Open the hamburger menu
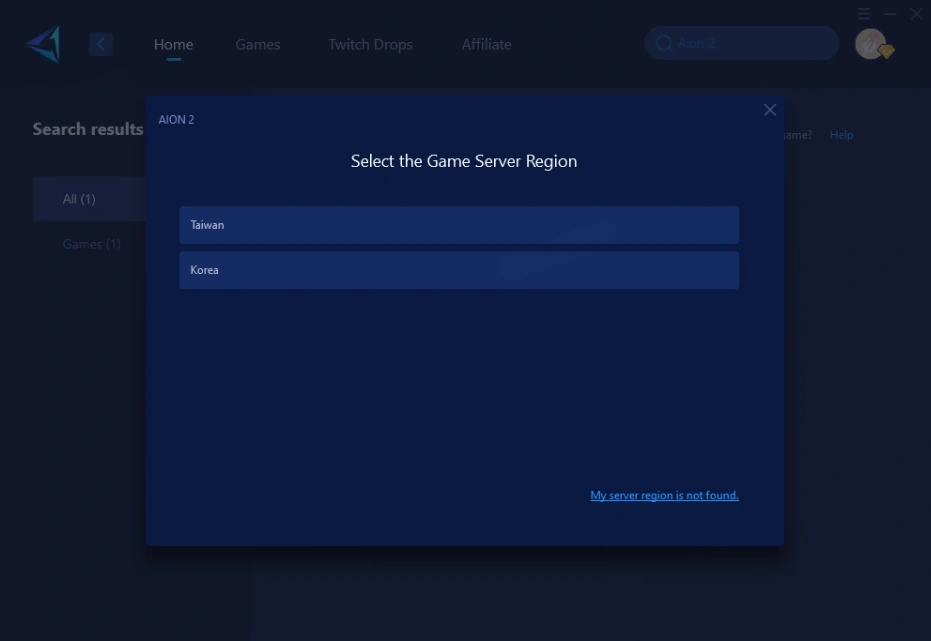Image resolution: width=931 pixels, height=641 pixels. click(x=864, y=14)
